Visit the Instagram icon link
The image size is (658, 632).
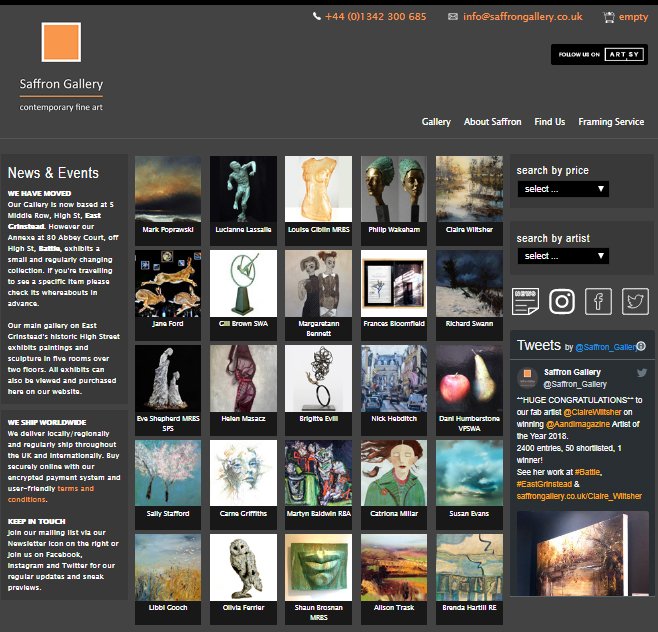[x=562, y=301]
